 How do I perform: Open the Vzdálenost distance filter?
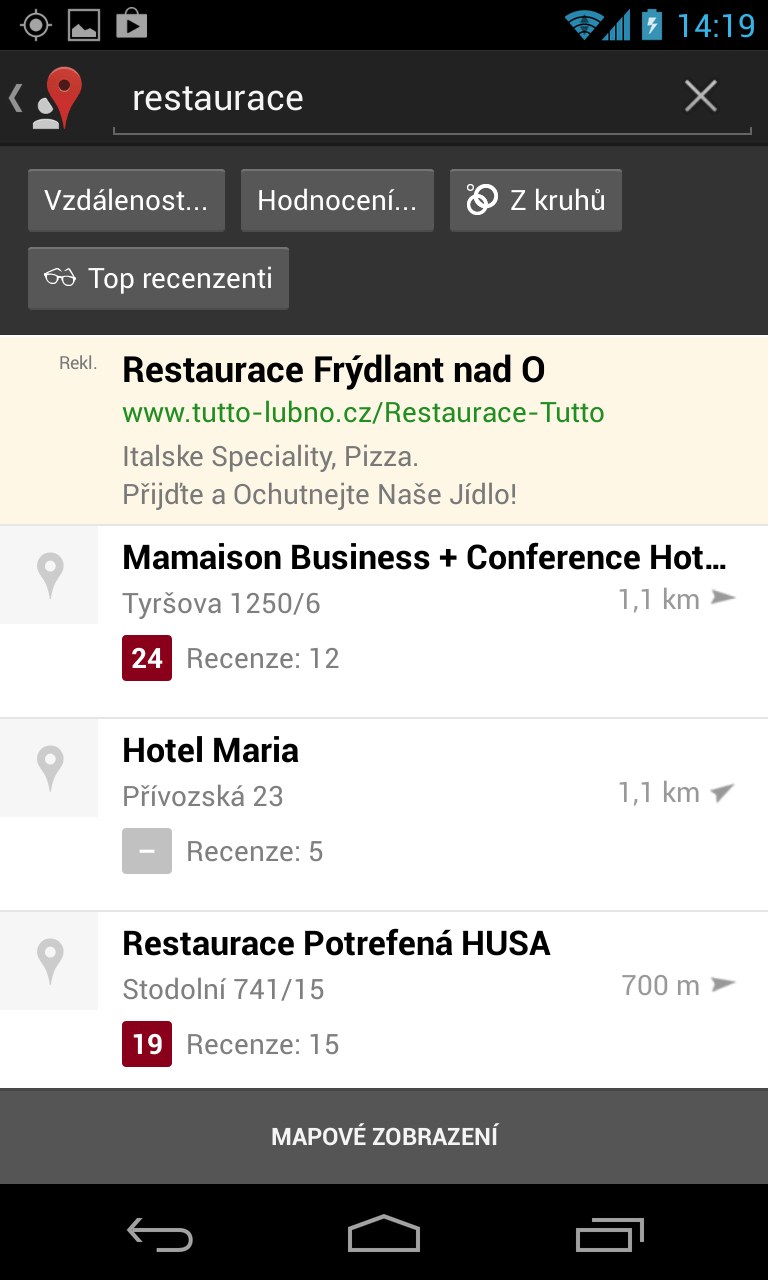(126, 201)
